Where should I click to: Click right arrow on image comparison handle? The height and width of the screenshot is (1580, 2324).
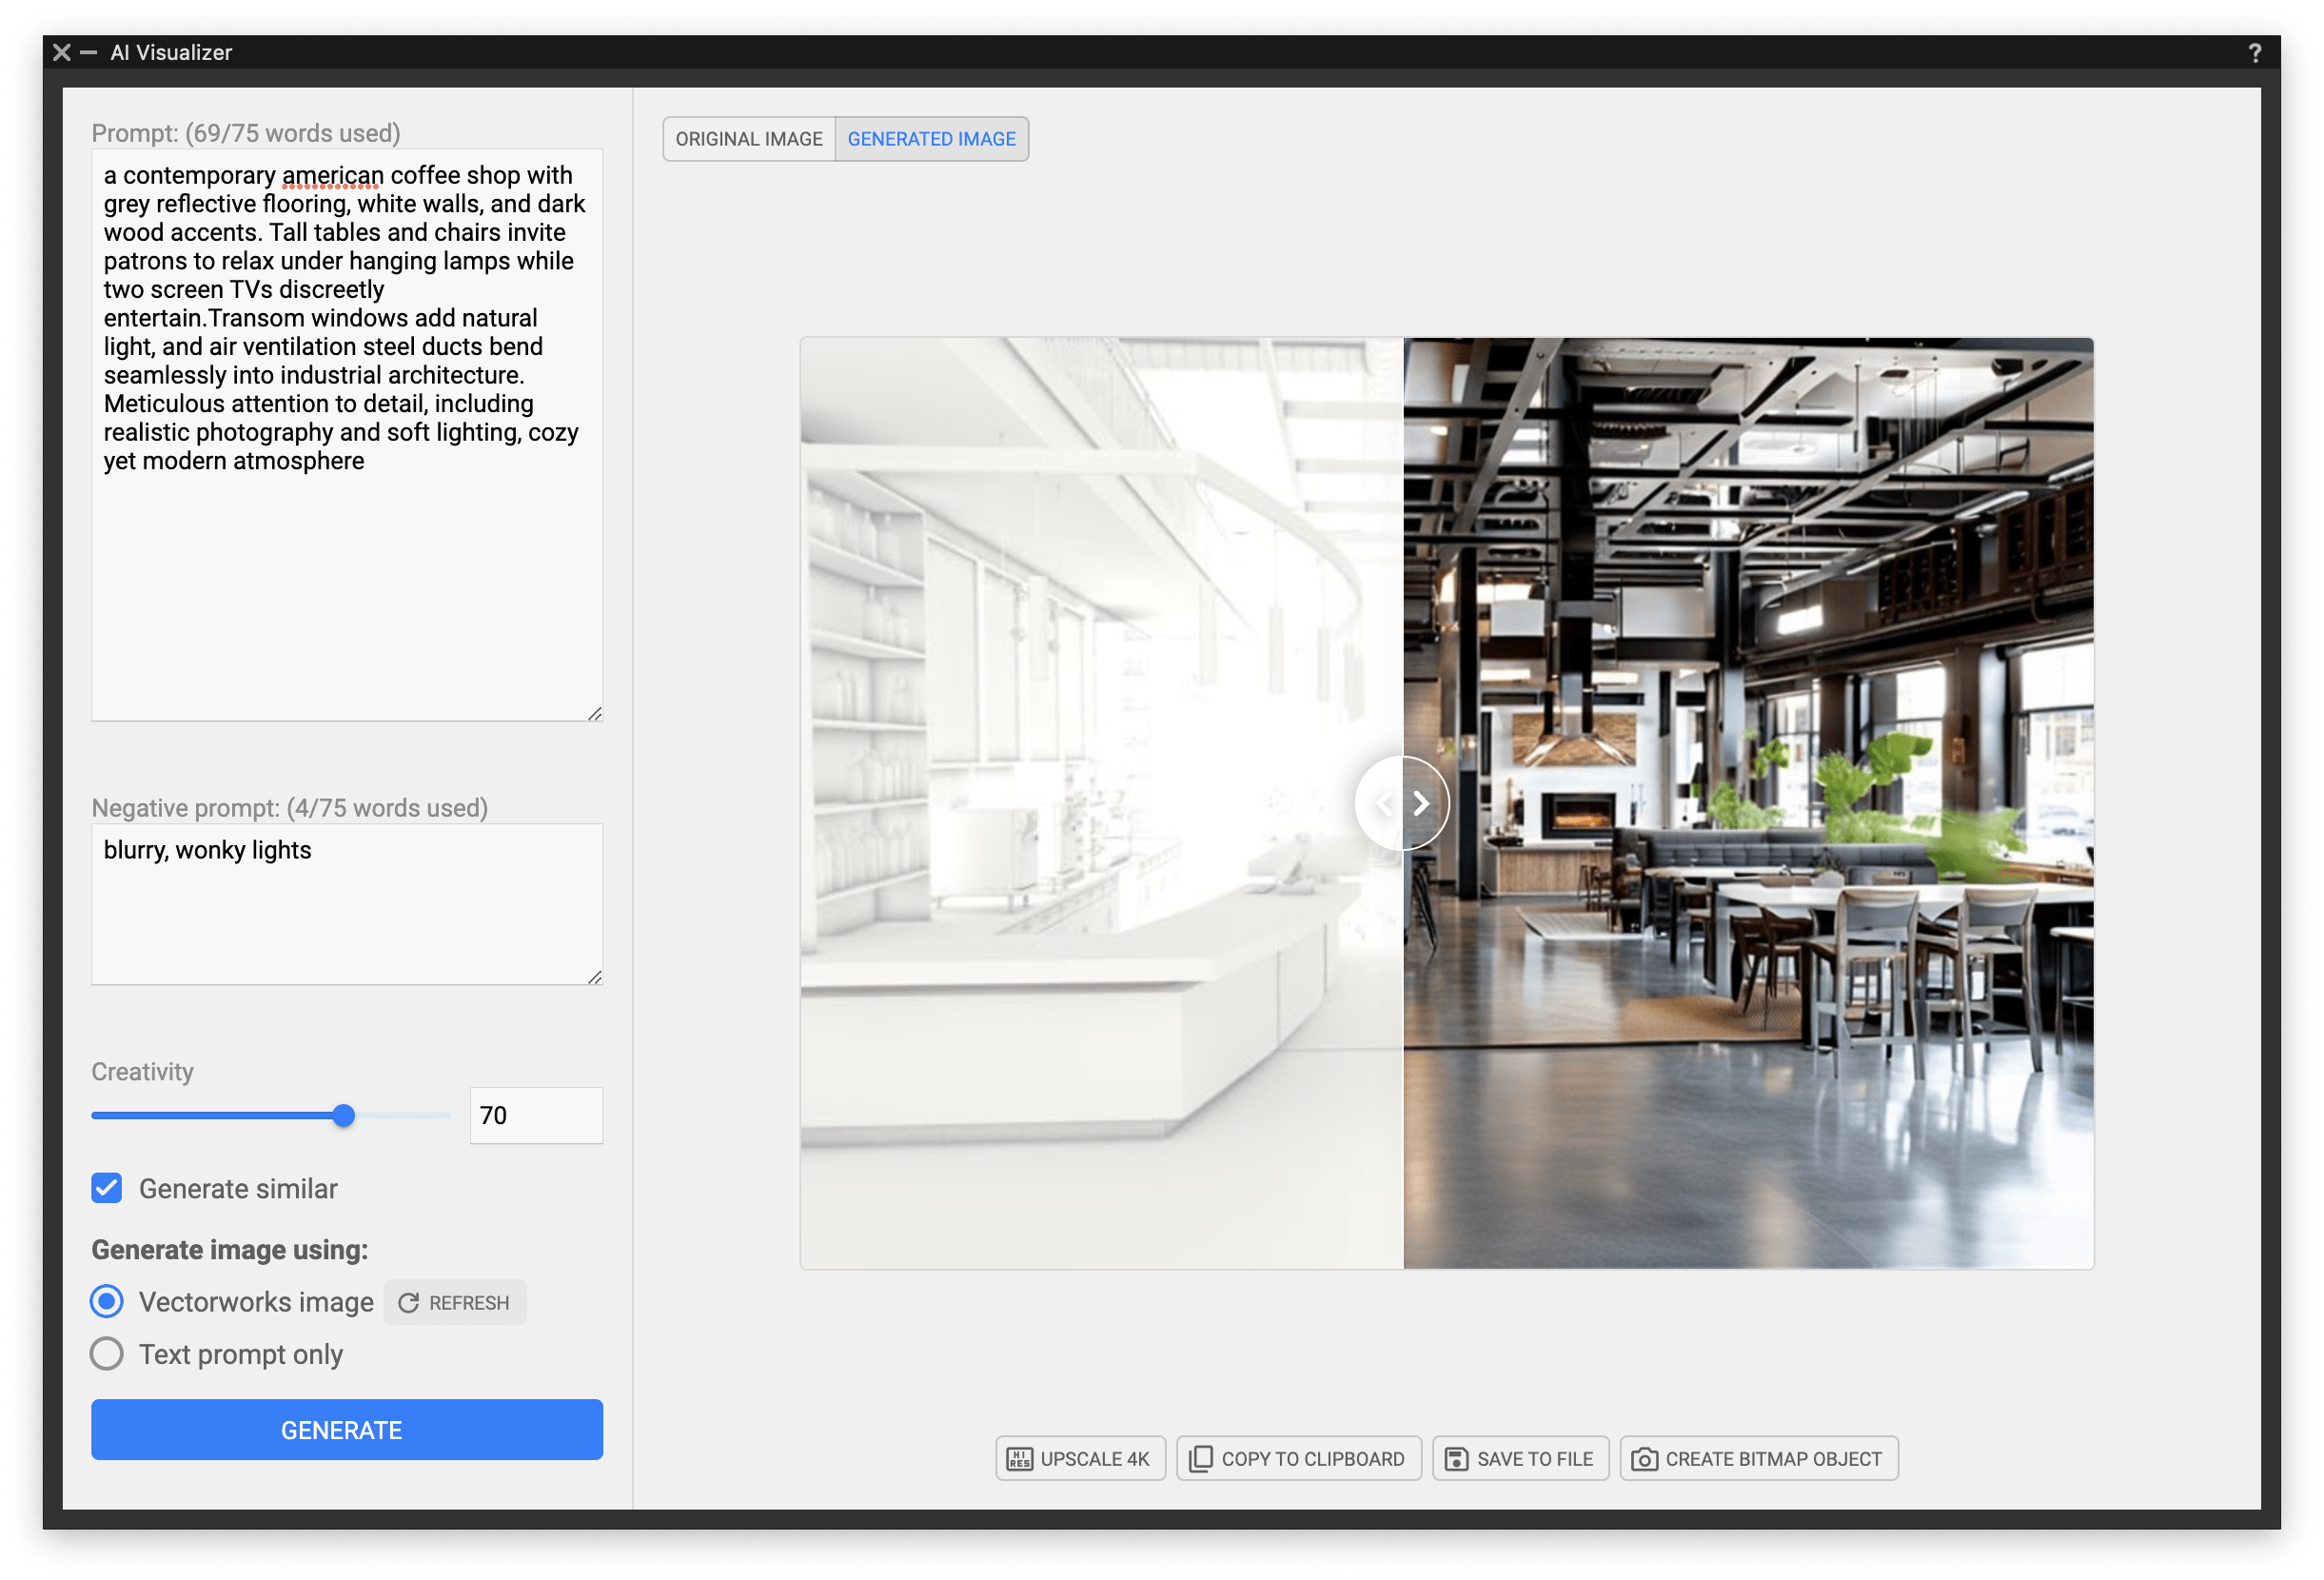1421,803
